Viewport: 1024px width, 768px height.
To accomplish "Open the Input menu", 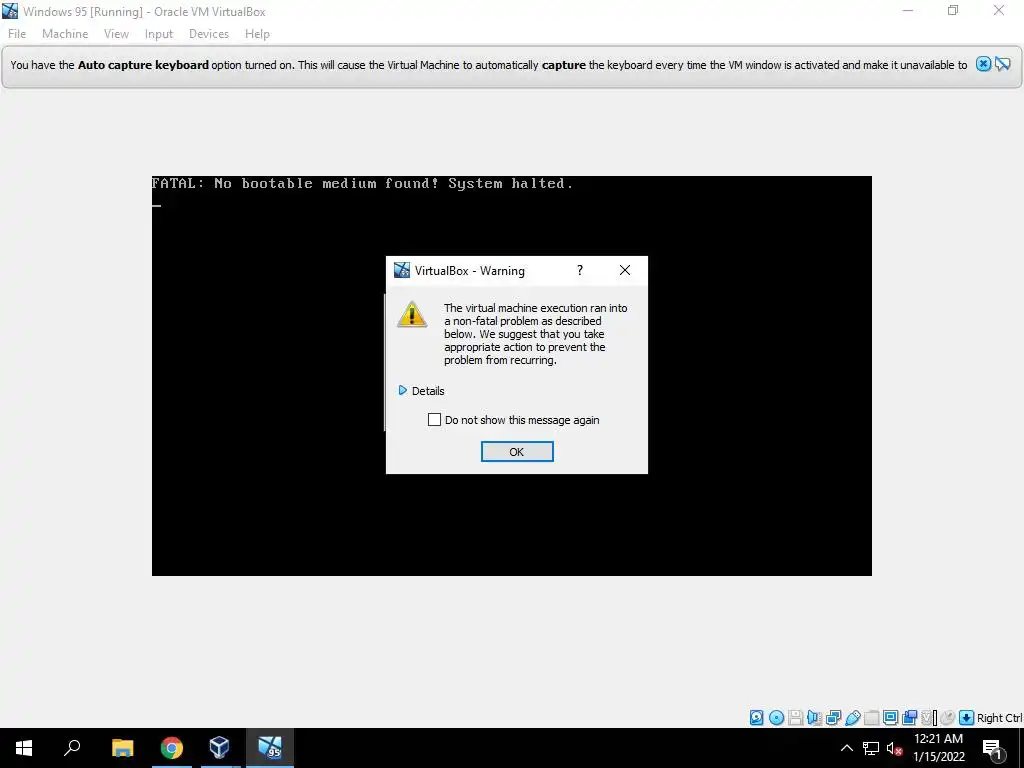I will 159,34.
